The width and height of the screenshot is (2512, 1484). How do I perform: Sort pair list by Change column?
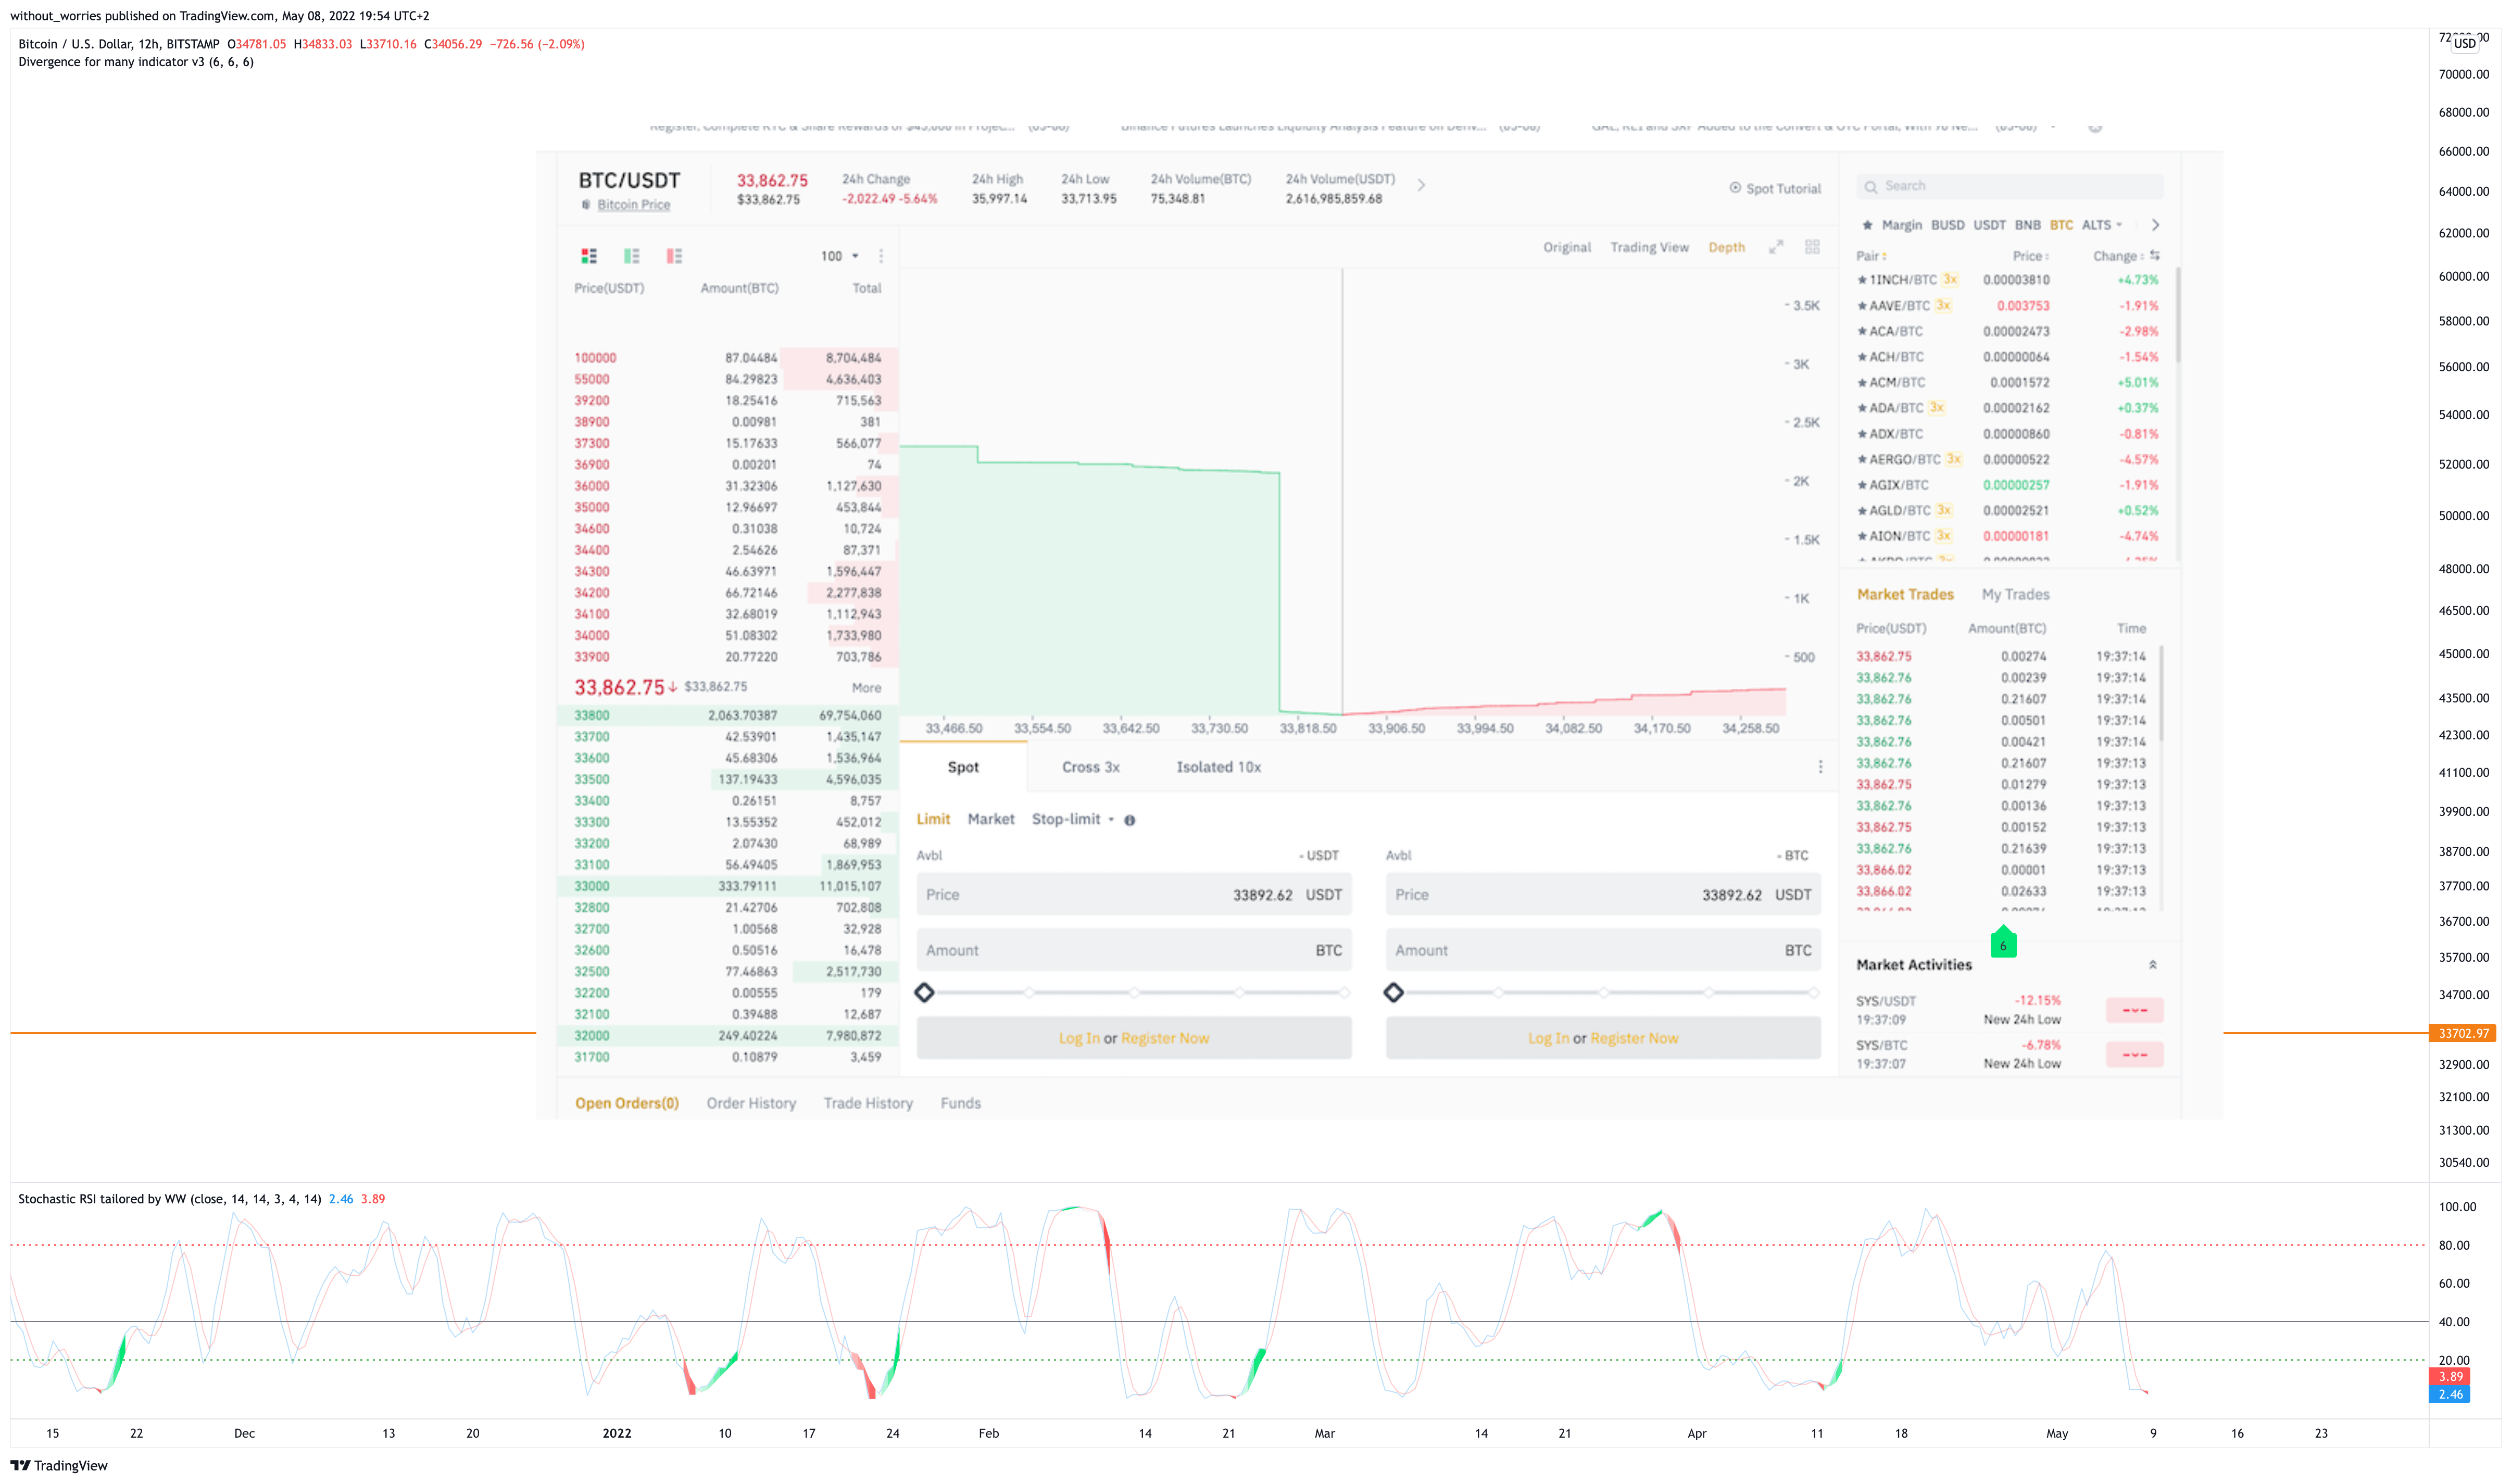pyautogui.click(x=2118, y=256)
